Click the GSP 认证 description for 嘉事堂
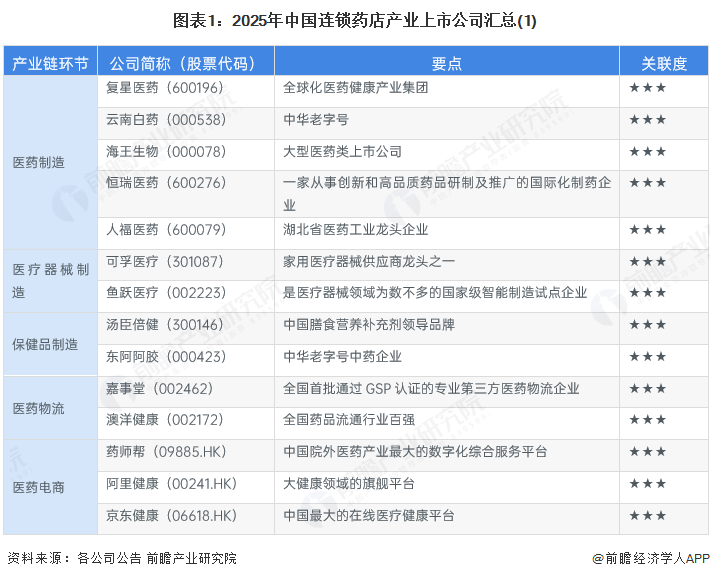 pos(432,388)
